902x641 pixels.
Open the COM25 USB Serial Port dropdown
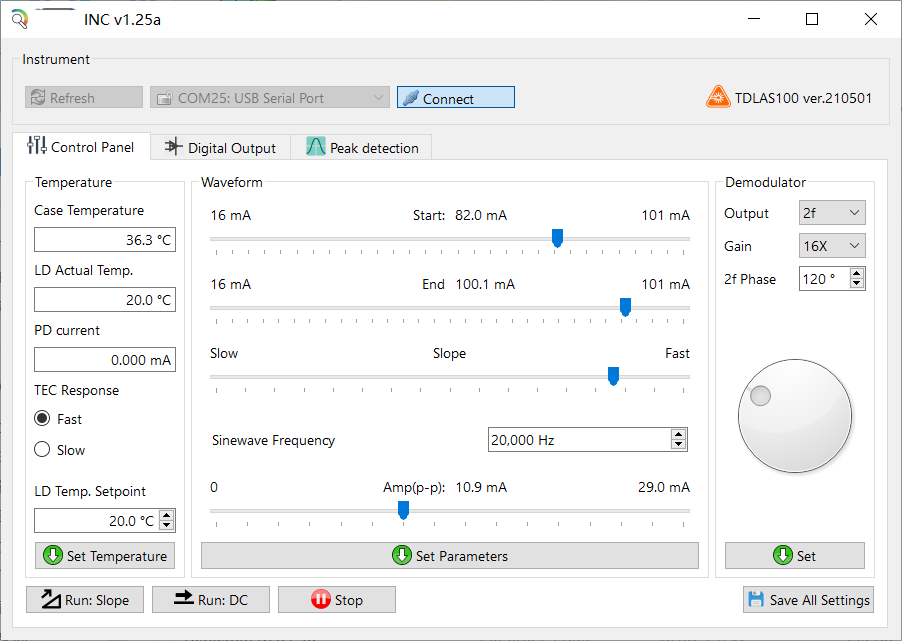pos(269,98)
